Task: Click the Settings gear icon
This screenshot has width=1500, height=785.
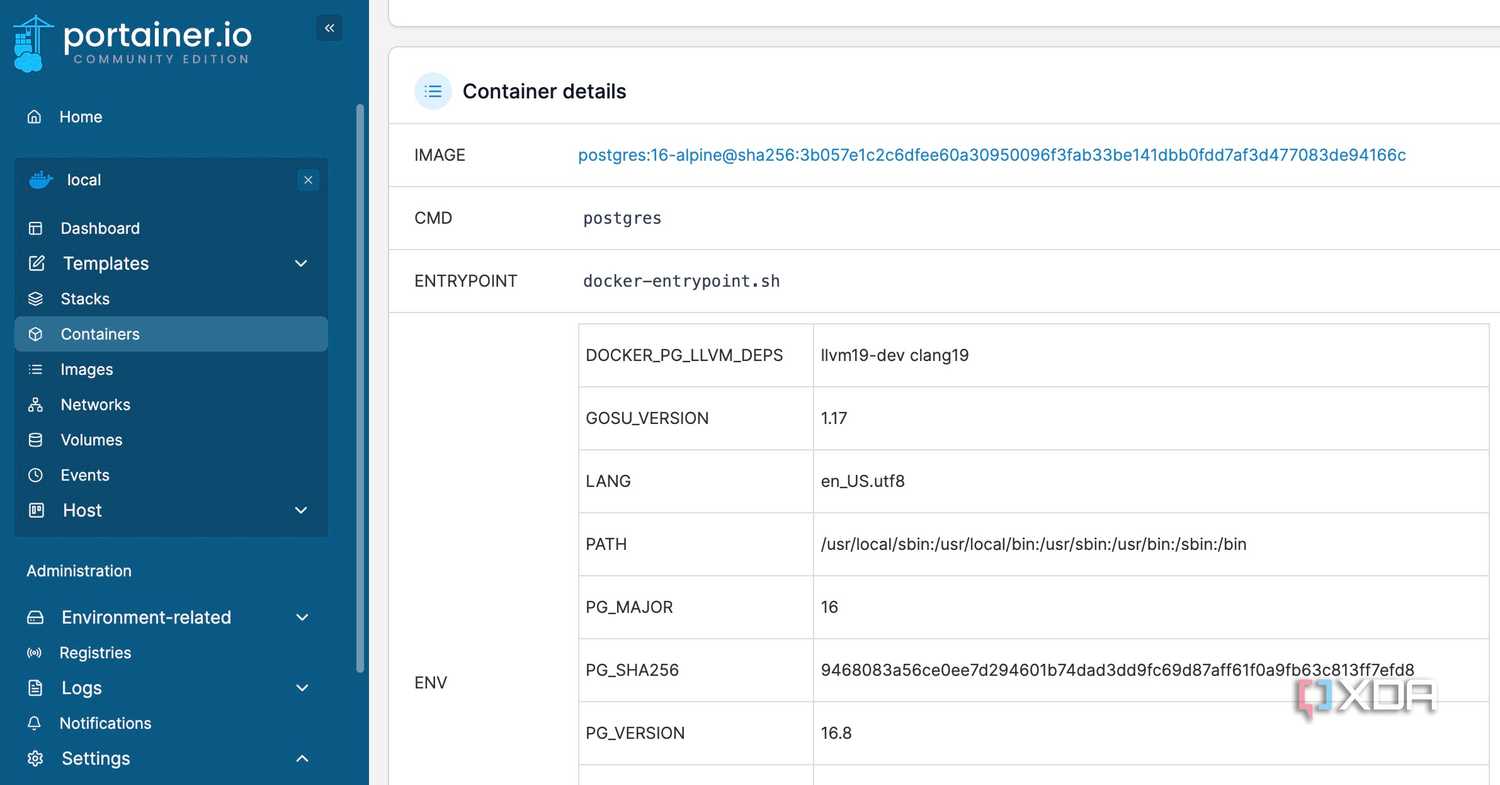Action: 36,758
